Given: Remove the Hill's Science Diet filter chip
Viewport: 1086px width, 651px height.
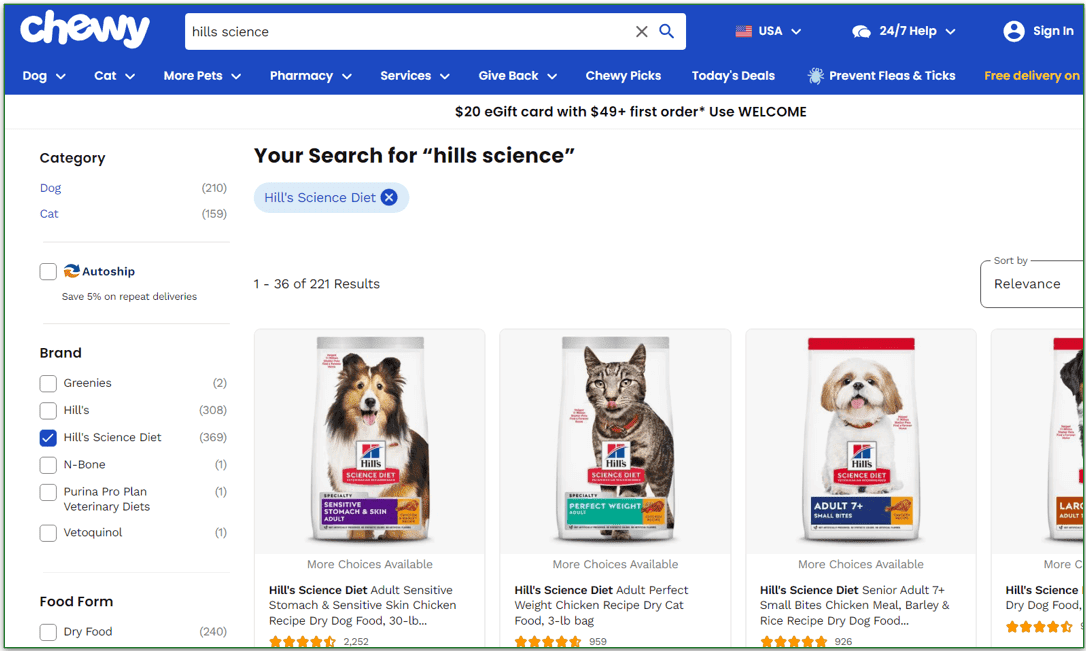Looking at the screenshot, I should [x=389, y=197].
